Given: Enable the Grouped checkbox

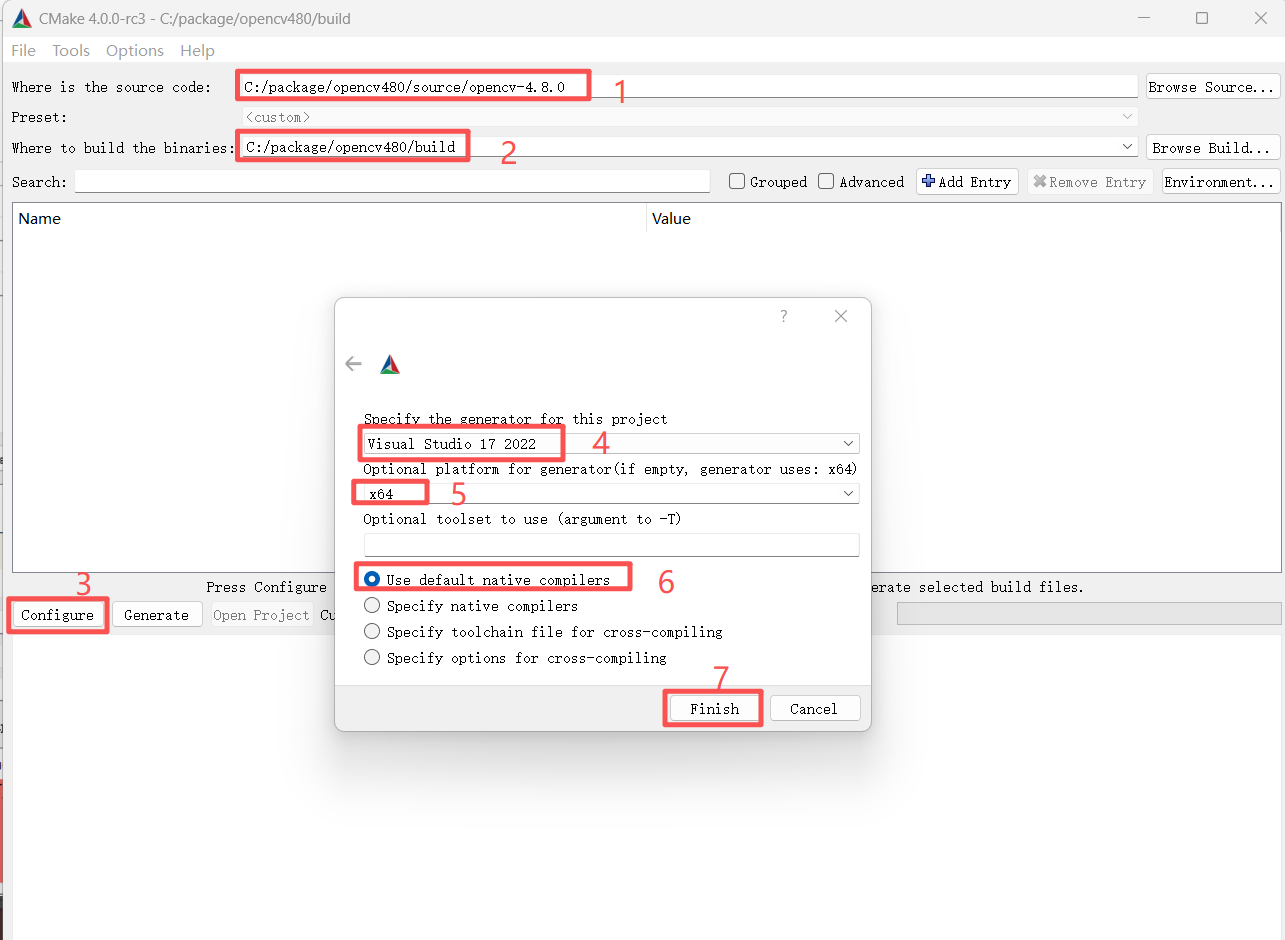Looking at the screenshot, I should [x=737, y=182].
